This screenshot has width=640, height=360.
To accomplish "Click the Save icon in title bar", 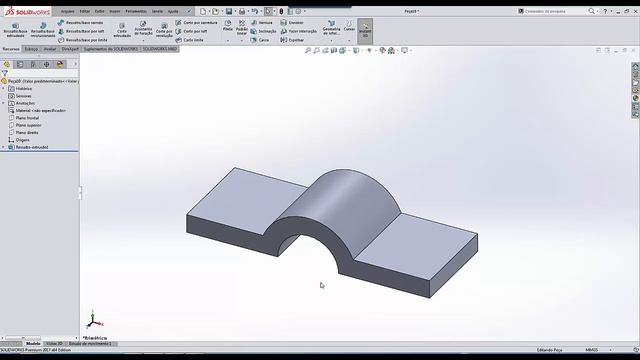I will click(229, 11).
